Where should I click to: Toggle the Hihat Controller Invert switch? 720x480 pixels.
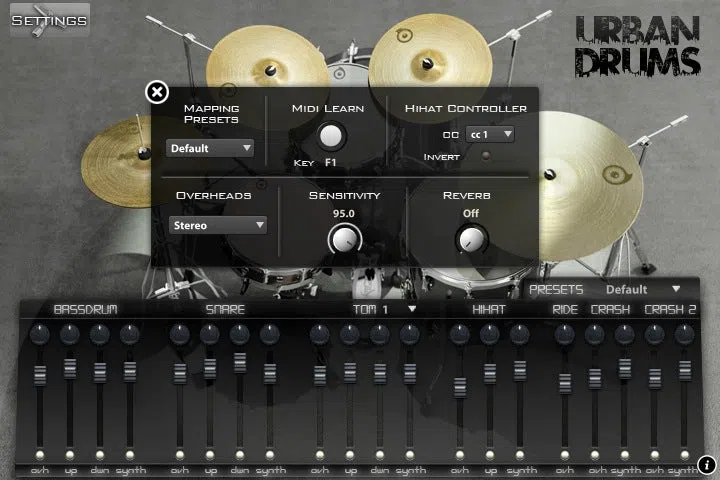tap(485, 156)
